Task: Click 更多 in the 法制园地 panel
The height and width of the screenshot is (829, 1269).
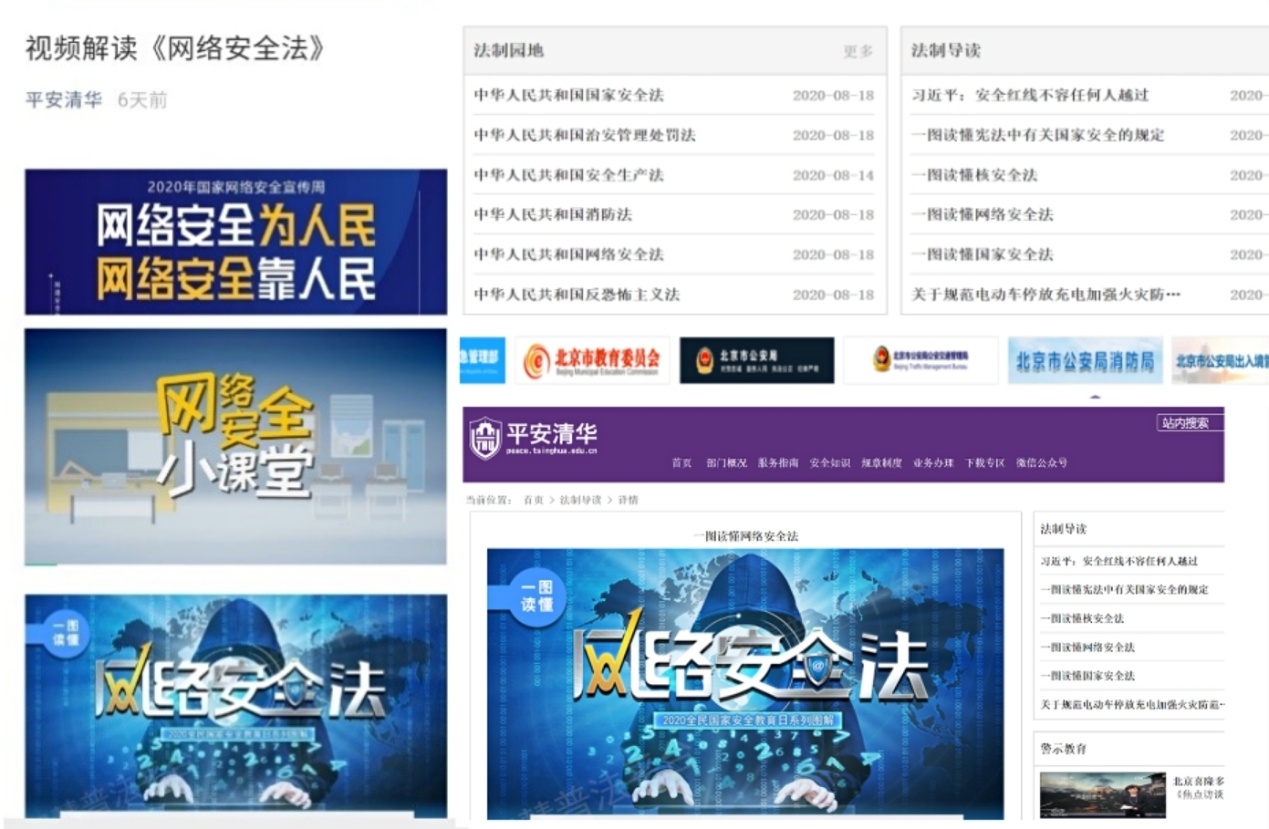Action: [857, 51]
